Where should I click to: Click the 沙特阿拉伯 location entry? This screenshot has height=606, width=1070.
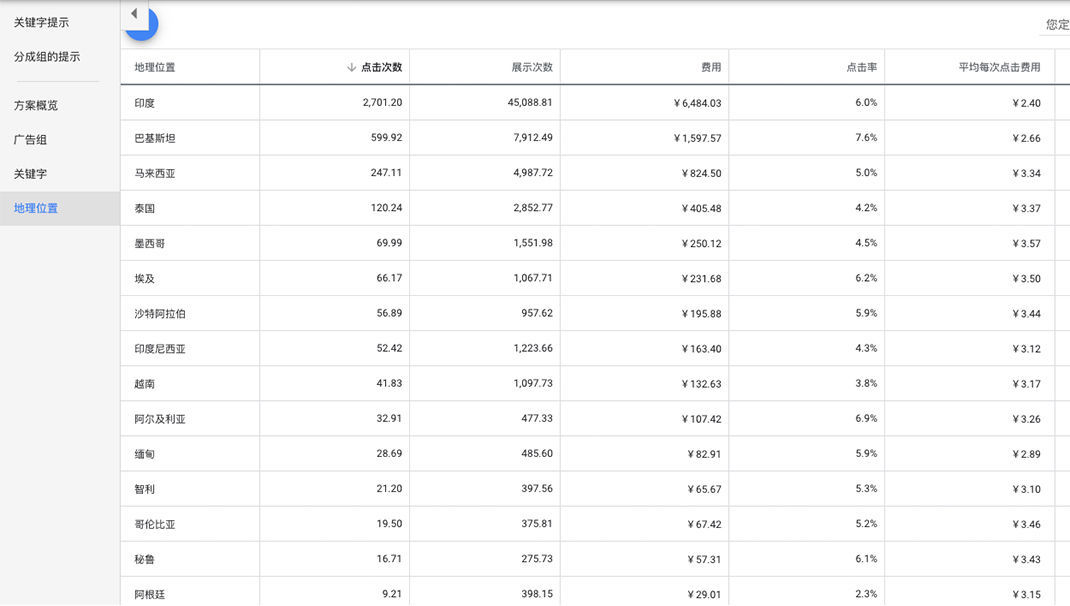click(160, 314)
